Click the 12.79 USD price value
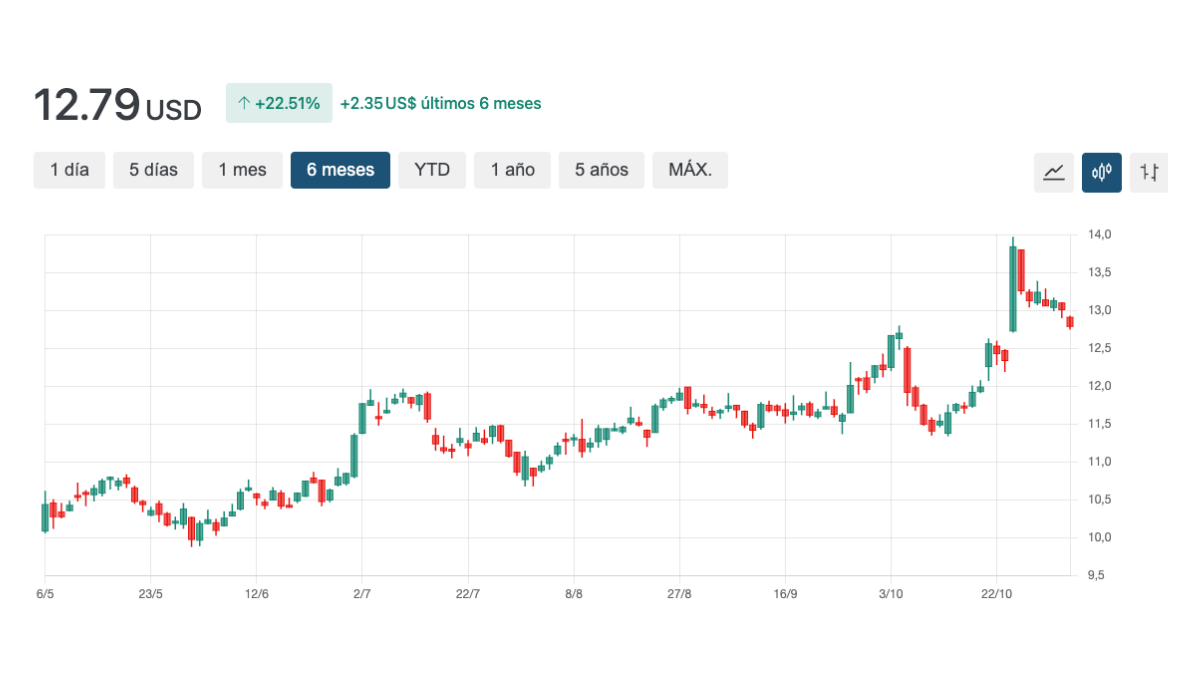The width and height of the screenshot is (1200, 675). pos(117,105)
